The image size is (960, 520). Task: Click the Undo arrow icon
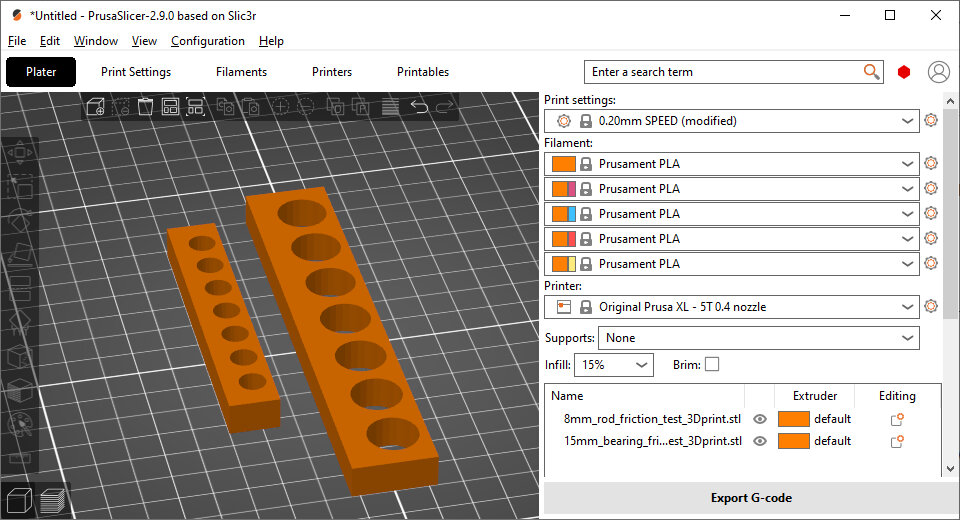tap(419, 107)
